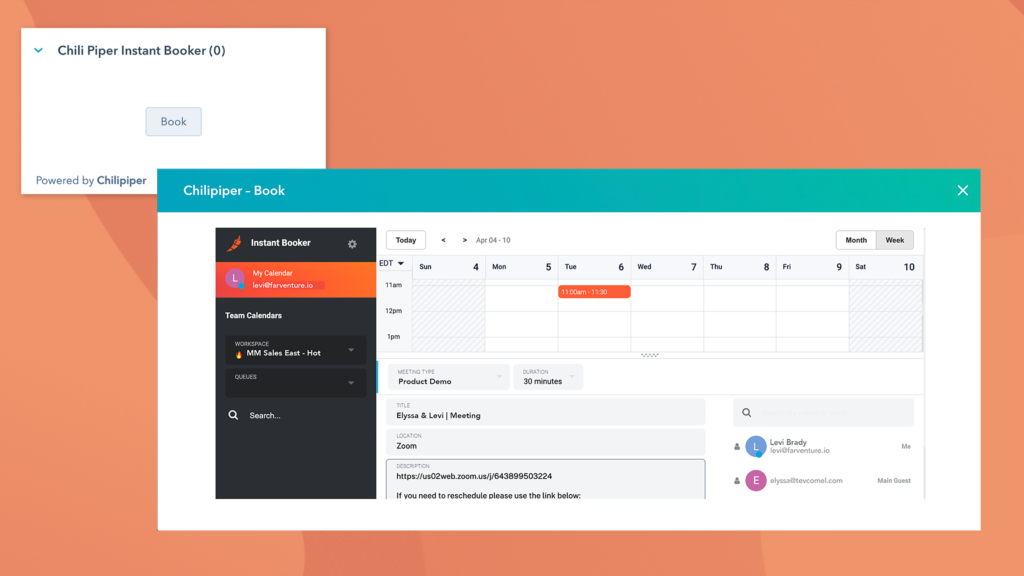Click the search icon in guest search field
Viewport: 1024px width, 576px height.
coord(748,412)
